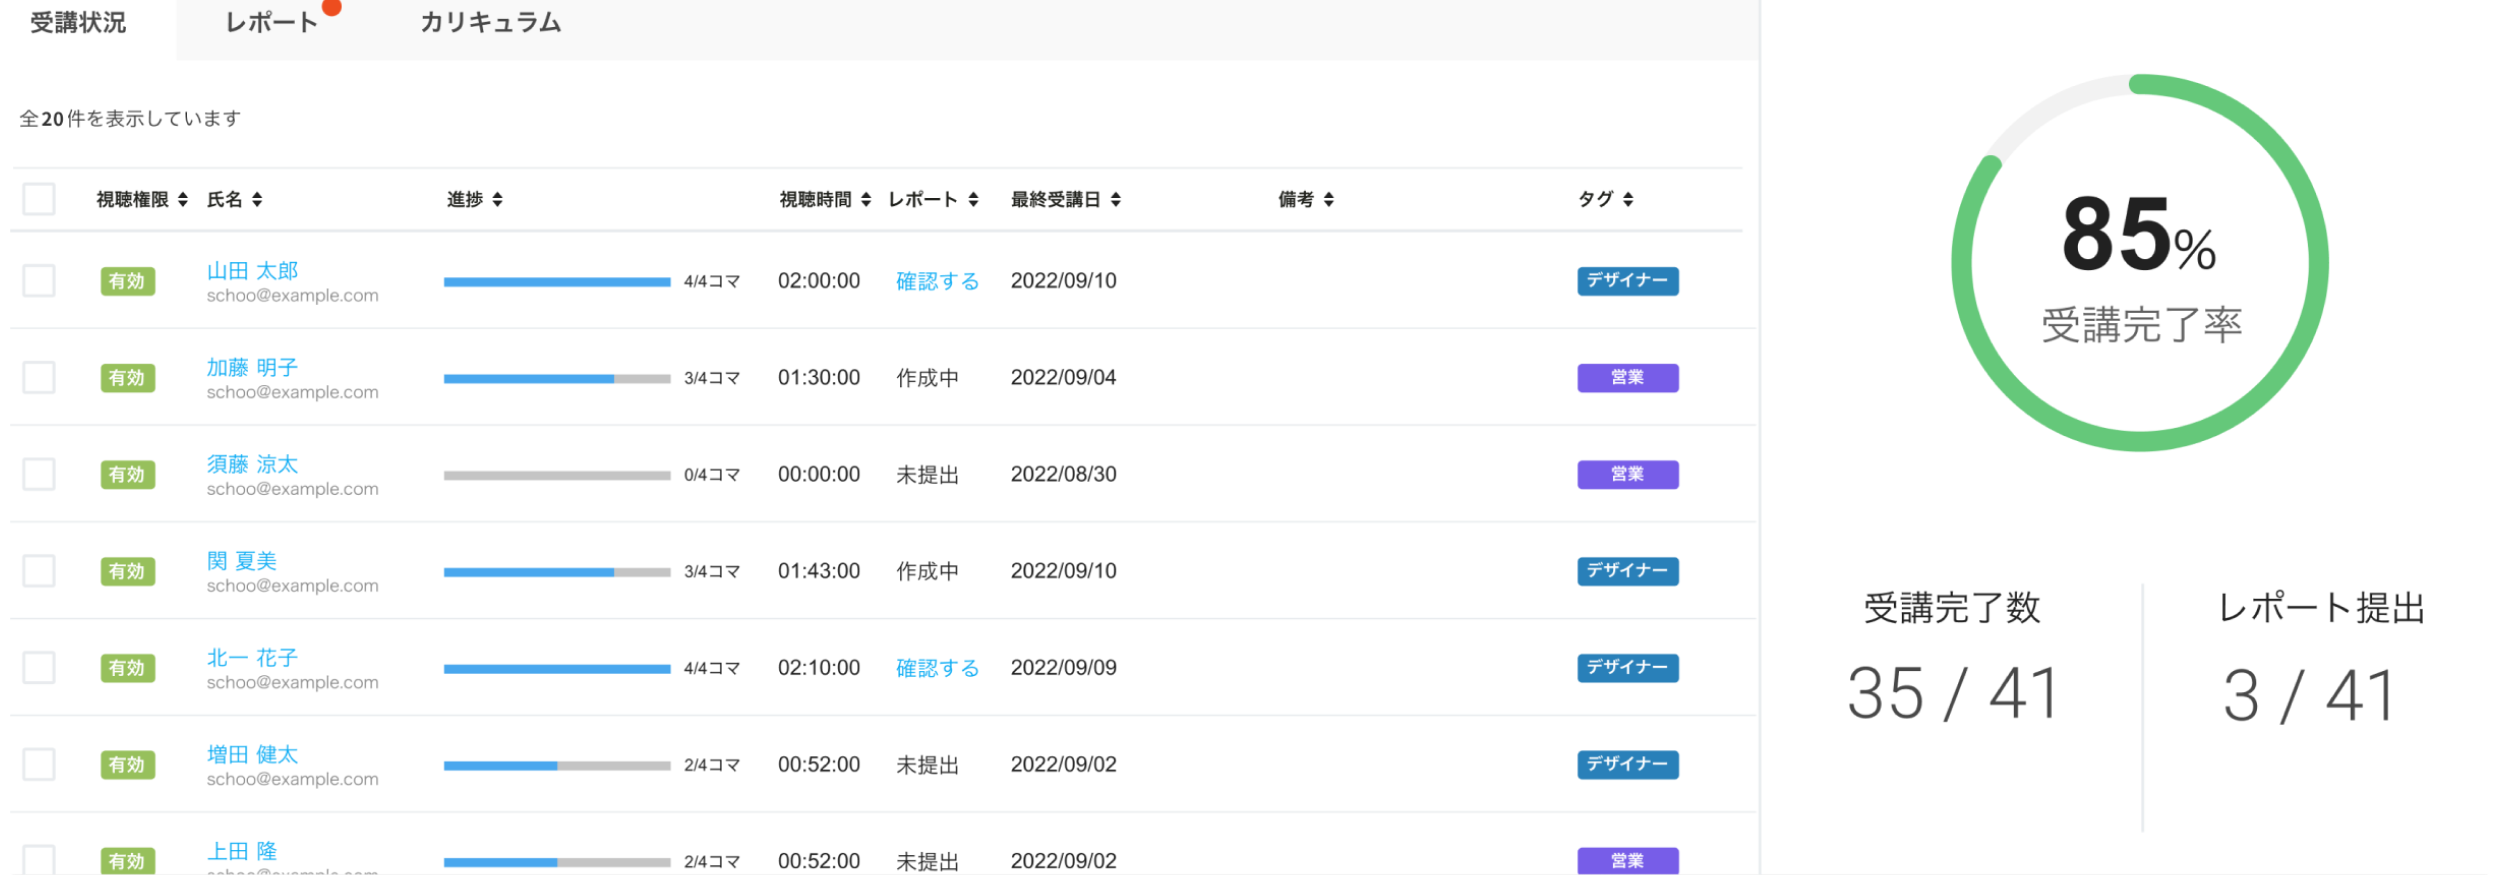The height and width of the screenshot is (875, 2500).
Task: Check the box for 山田 太郎
Action: pyautogui.click(x=39, y=281)
